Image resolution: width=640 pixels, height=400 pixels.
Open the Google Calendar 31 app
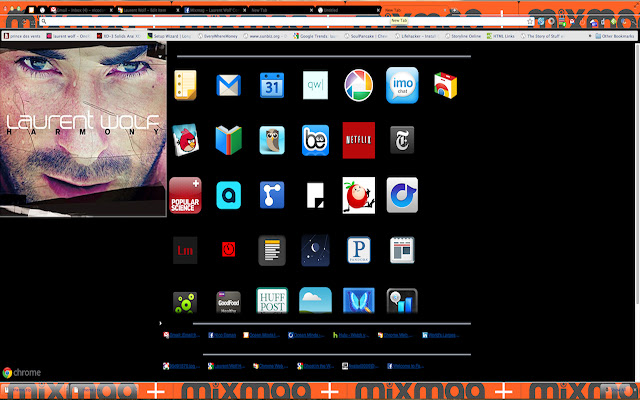pyautogui.click(x=272, y=85)
